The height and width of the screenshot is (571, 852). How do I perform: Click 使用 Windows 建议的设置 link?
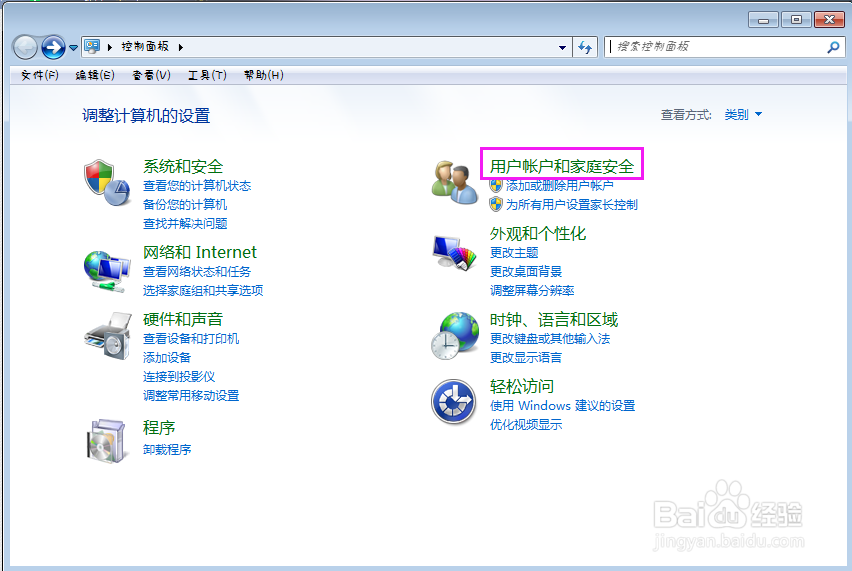click(x=562, y=406)
